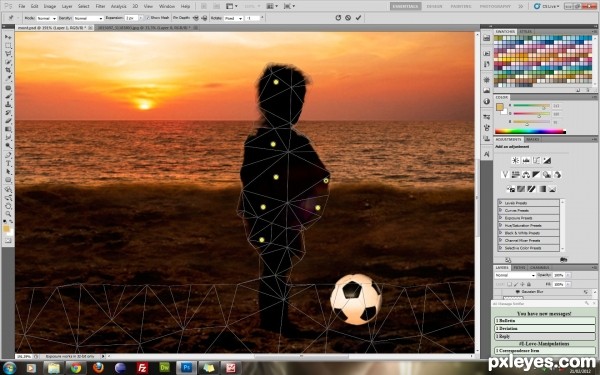600x375 pixels.
Task: Open Photoshop in the Windows taskbar
Action: point(186,368)
